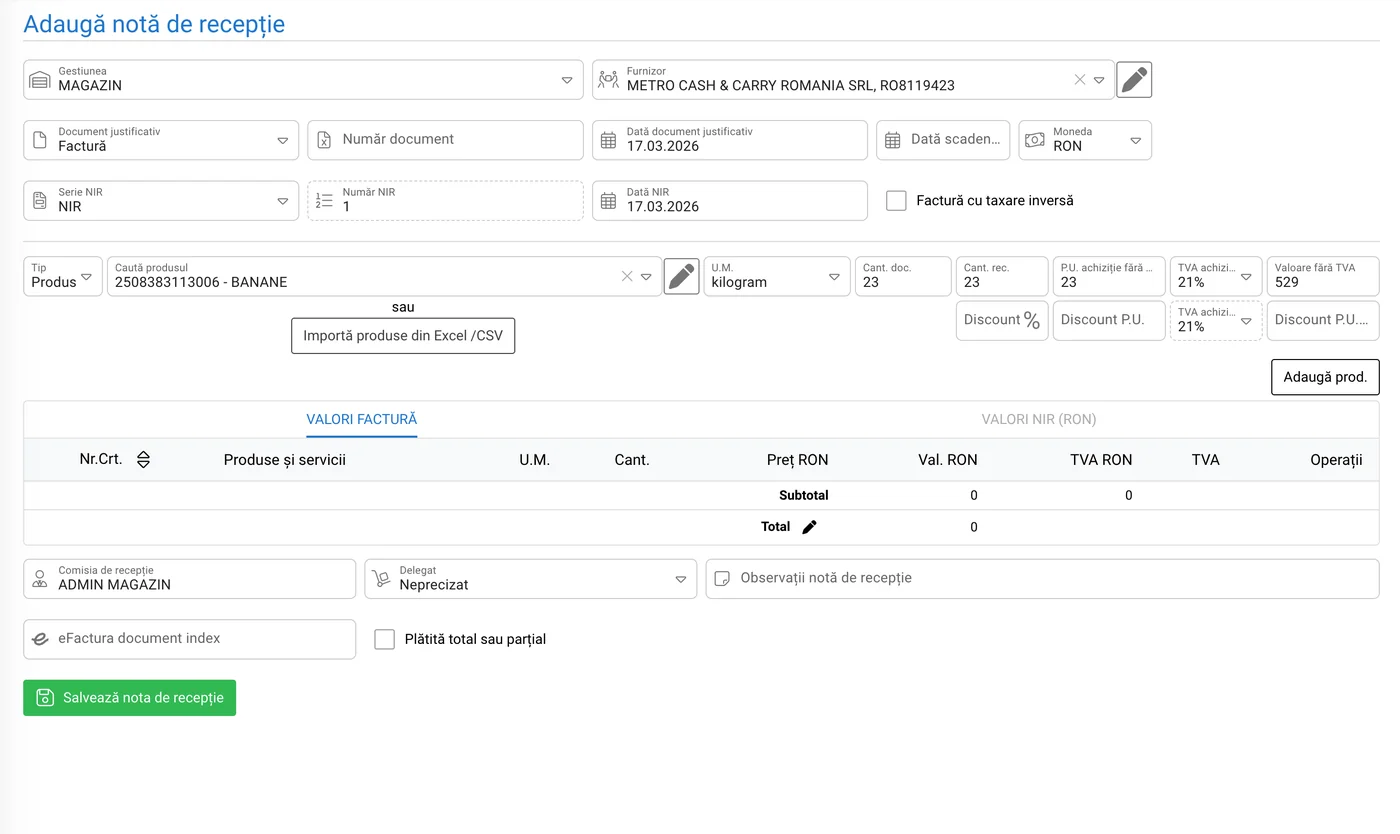Viewport: 1400px width, 834px height.
Task: Open the Gestiunea dropdown
Action: pos(566,80)
